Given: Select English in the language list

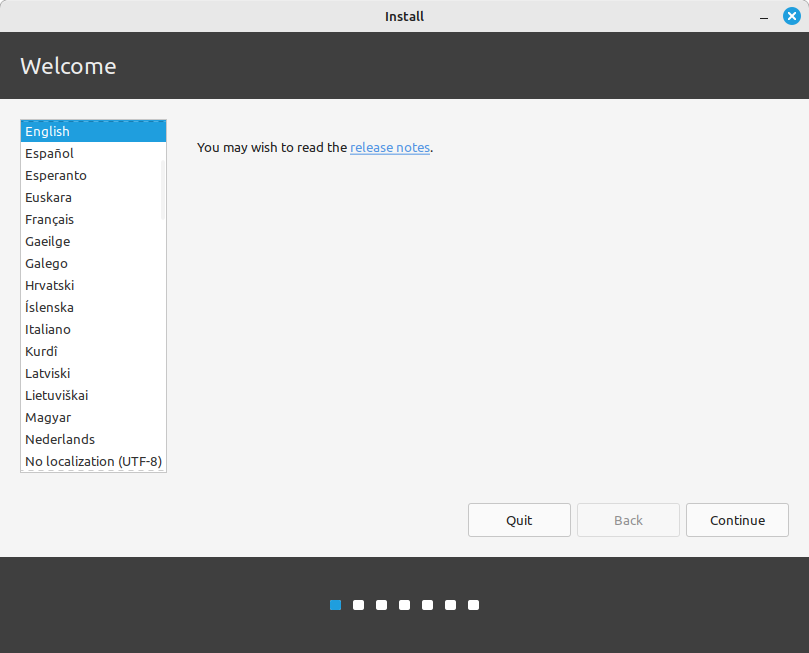Looking at the screenshot, I should (93, 132).
